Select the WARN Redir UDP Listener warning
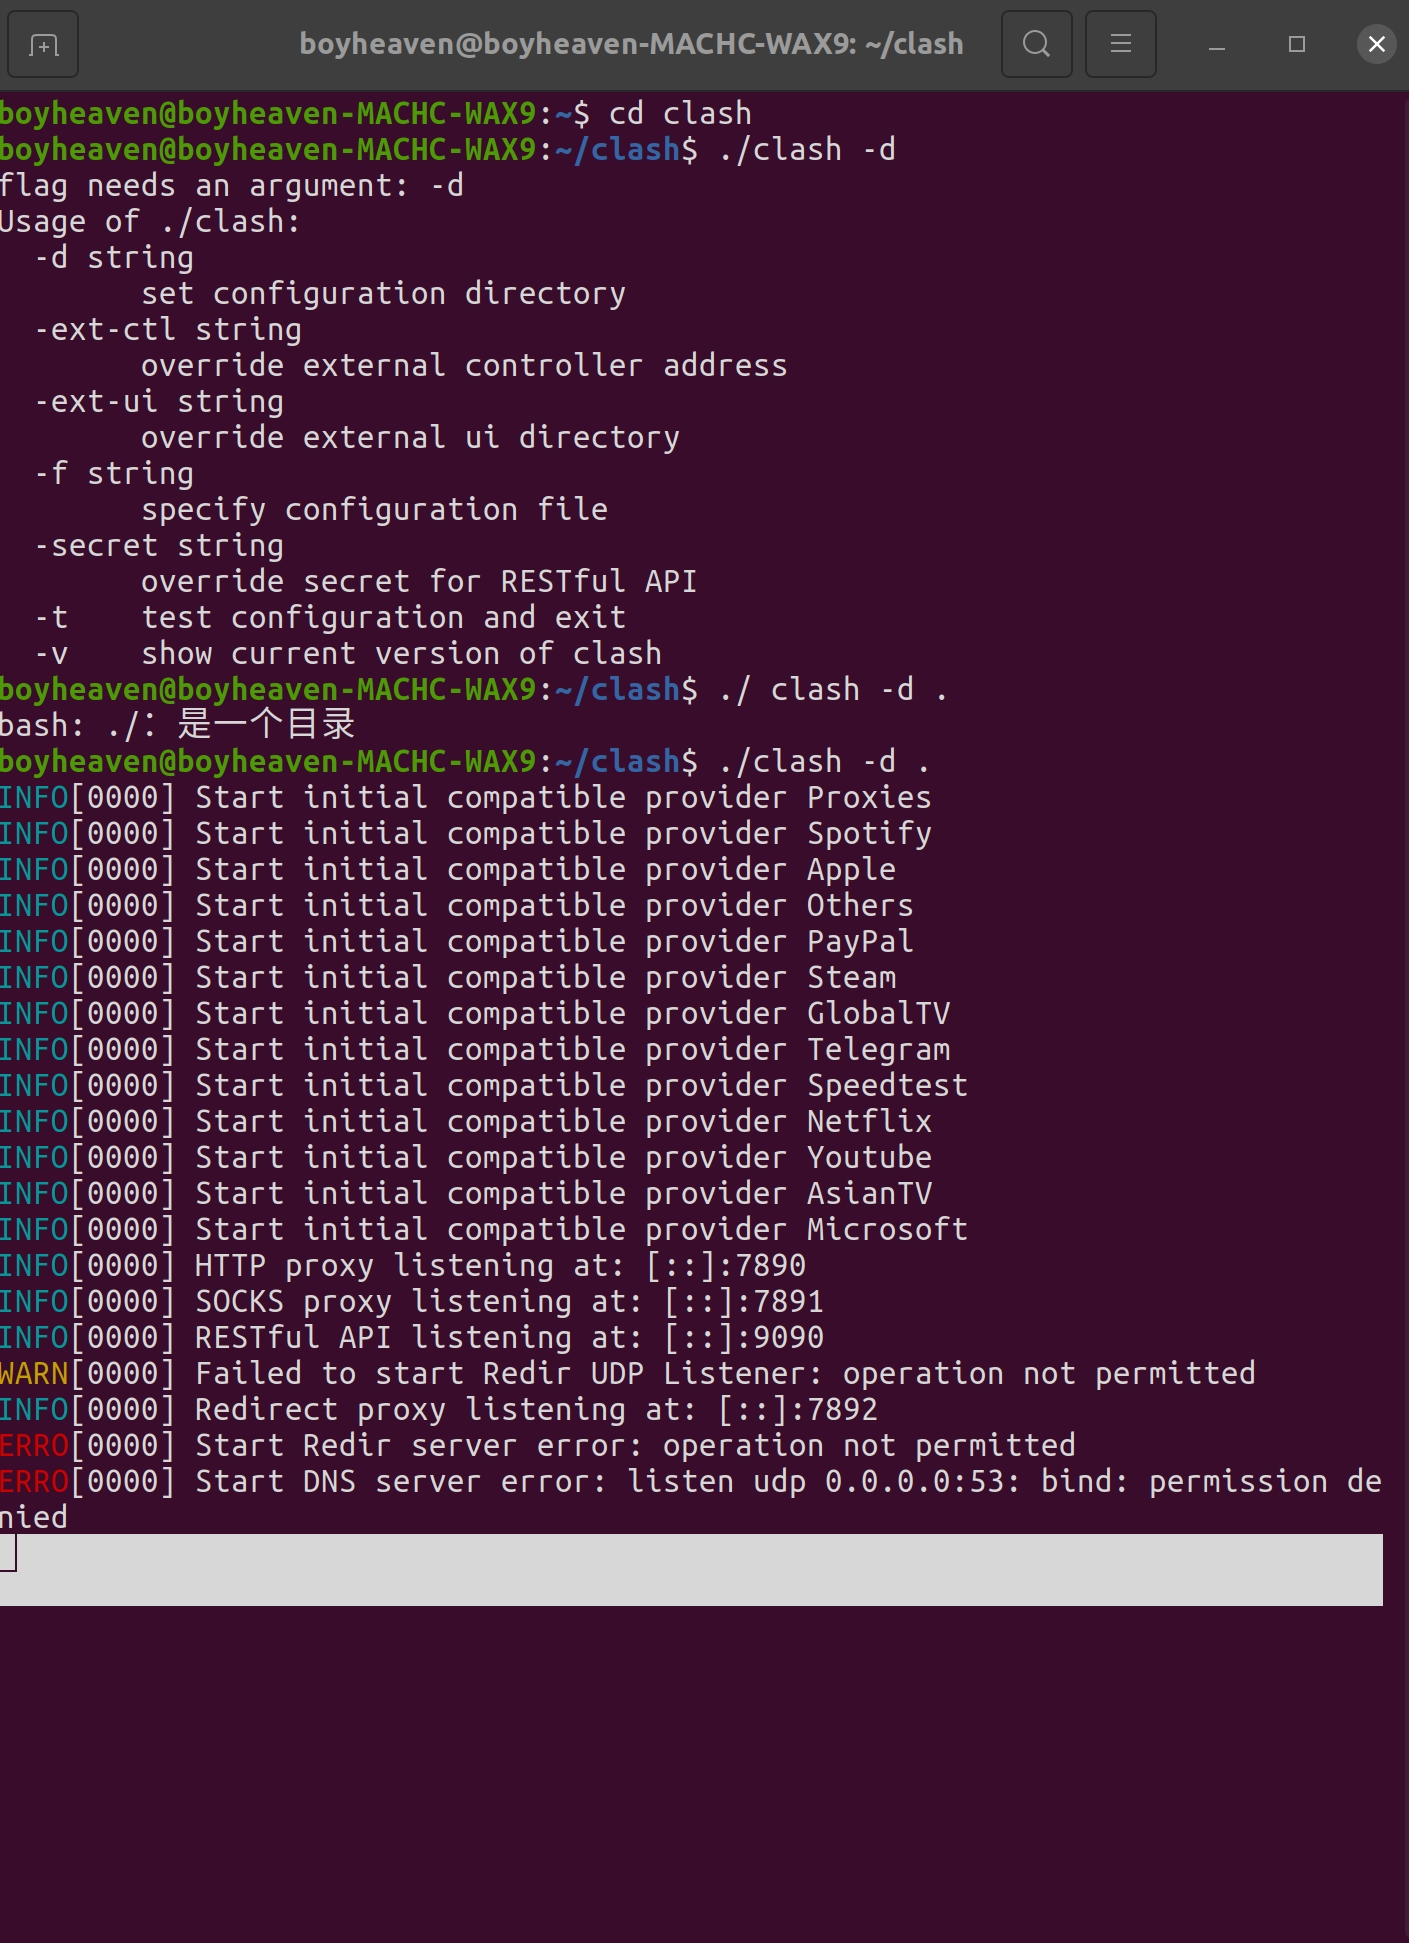The height and width of the screenshot is (1943, 1409). (x=627, y=1372)
